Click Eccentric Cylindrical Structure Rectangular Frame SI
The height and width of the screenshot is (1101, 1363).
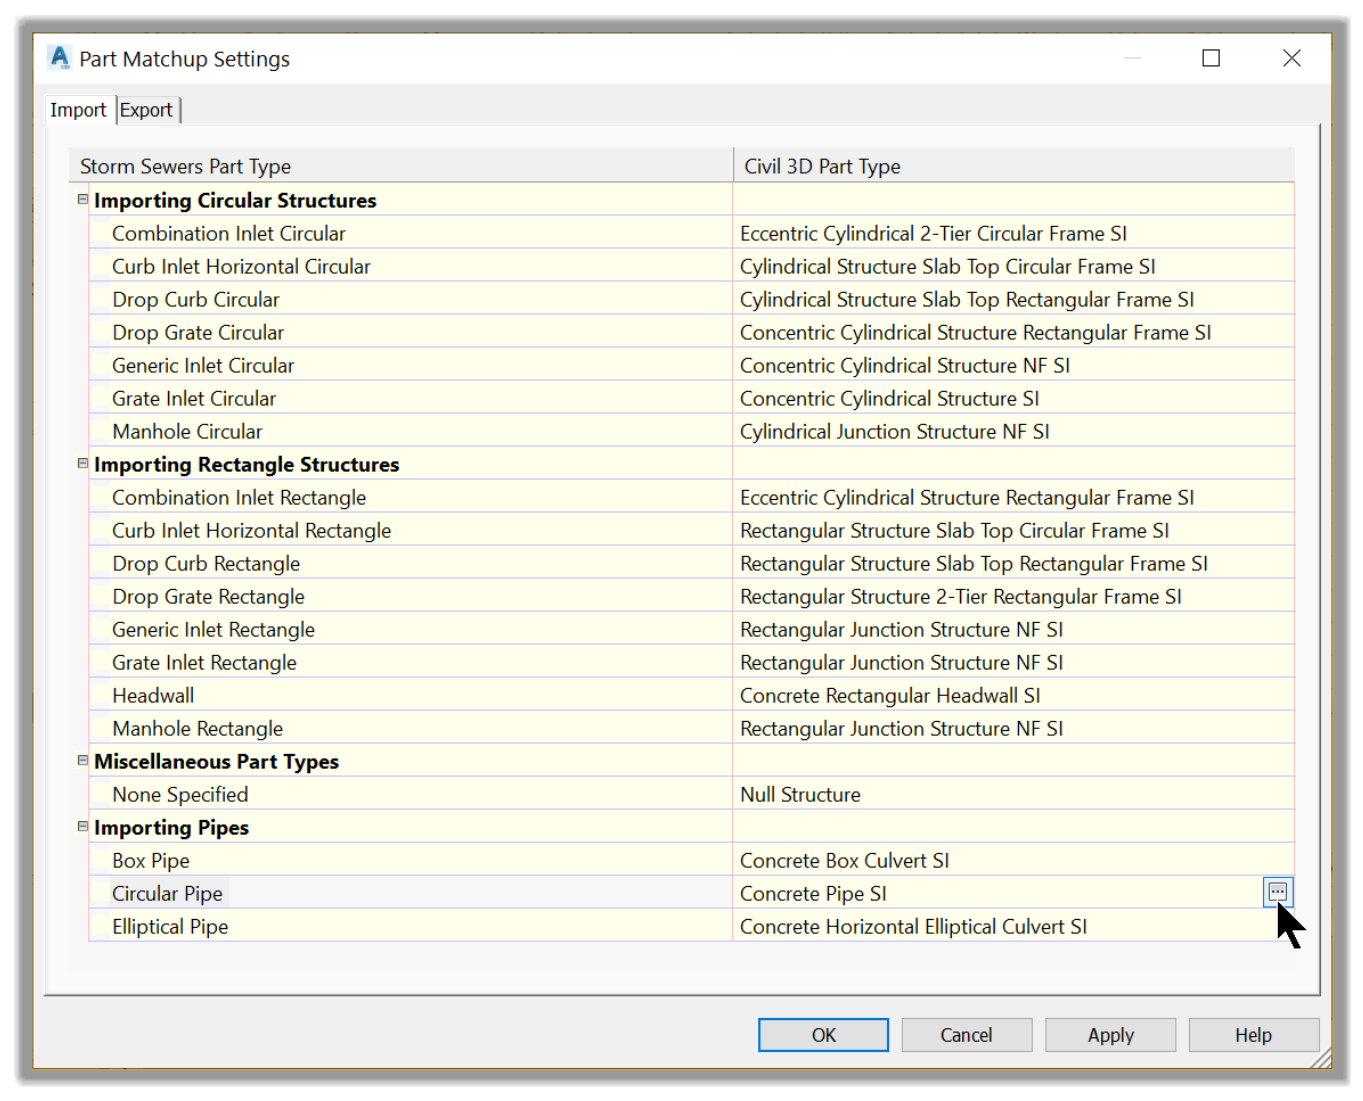(x=1013, y=497)
